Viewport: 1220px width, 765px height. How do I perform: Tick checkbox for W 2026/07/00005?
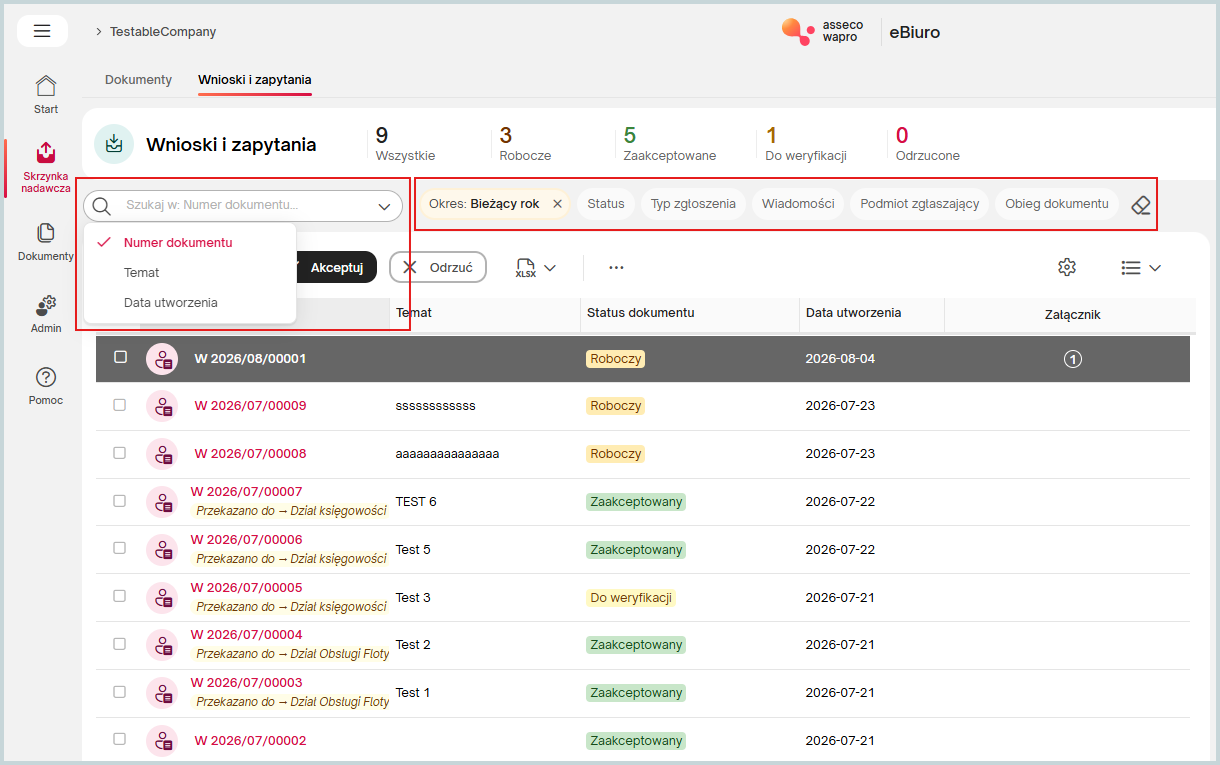click(120, 596)
